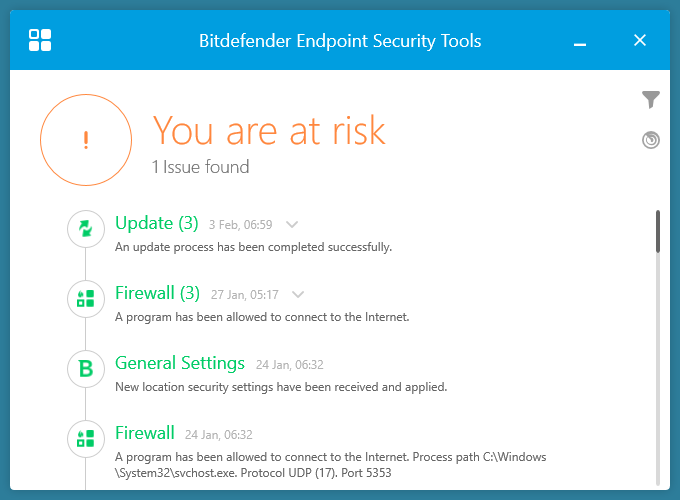
Task: Open the General Settings event title
Action: coord(180,363)
